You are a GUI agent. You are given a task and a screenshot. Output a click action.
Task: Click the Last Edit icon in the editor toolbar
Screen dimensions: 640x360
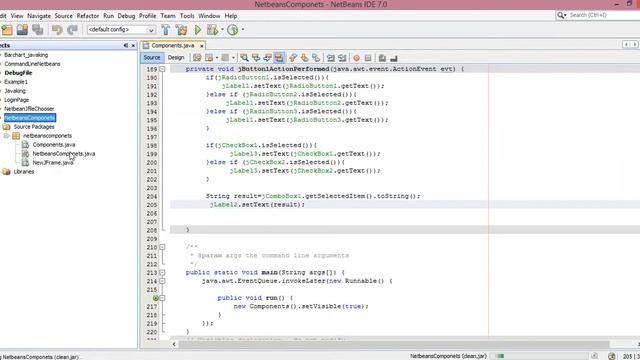pyautogui.click(x=197, y=58)
